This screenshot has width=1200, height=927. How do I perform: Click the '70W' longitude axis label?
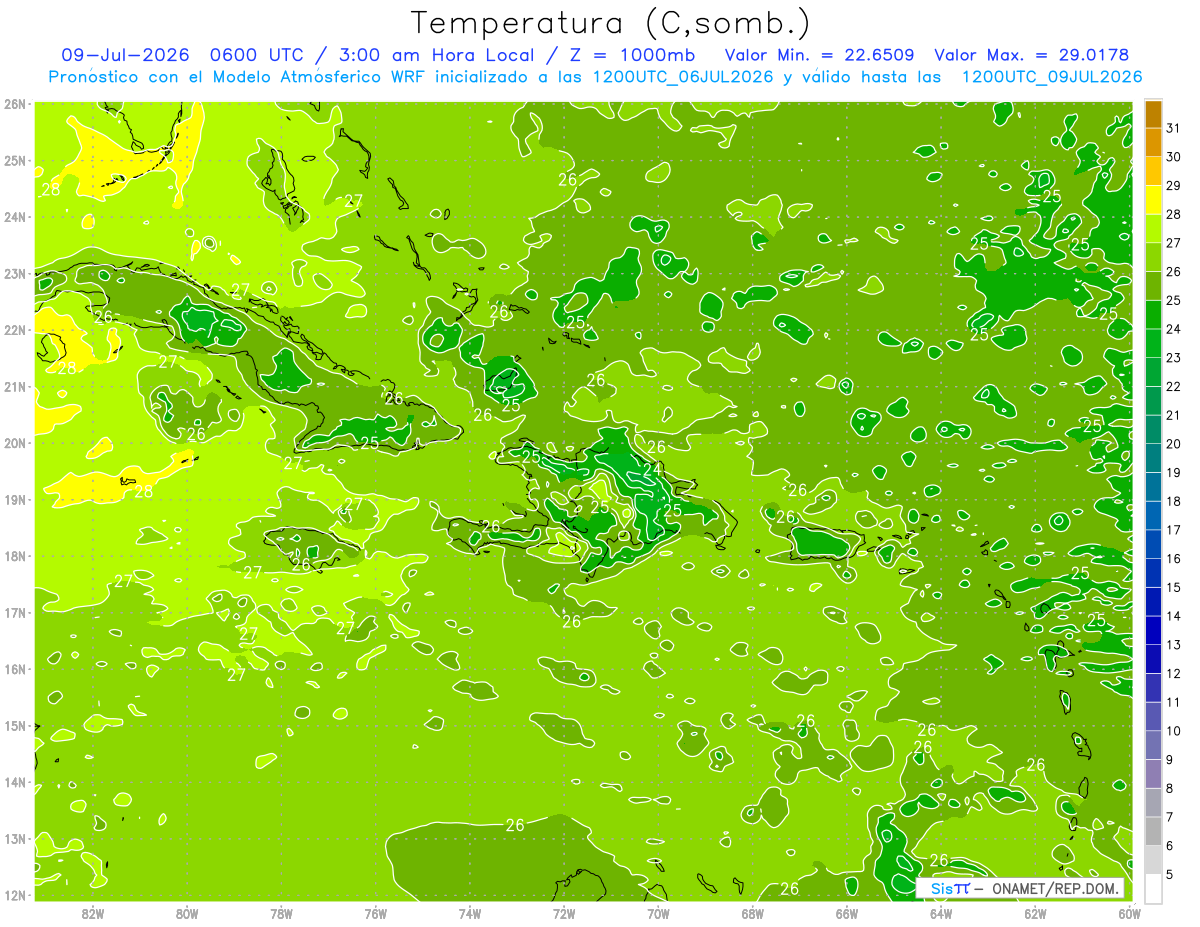(658, 912)
